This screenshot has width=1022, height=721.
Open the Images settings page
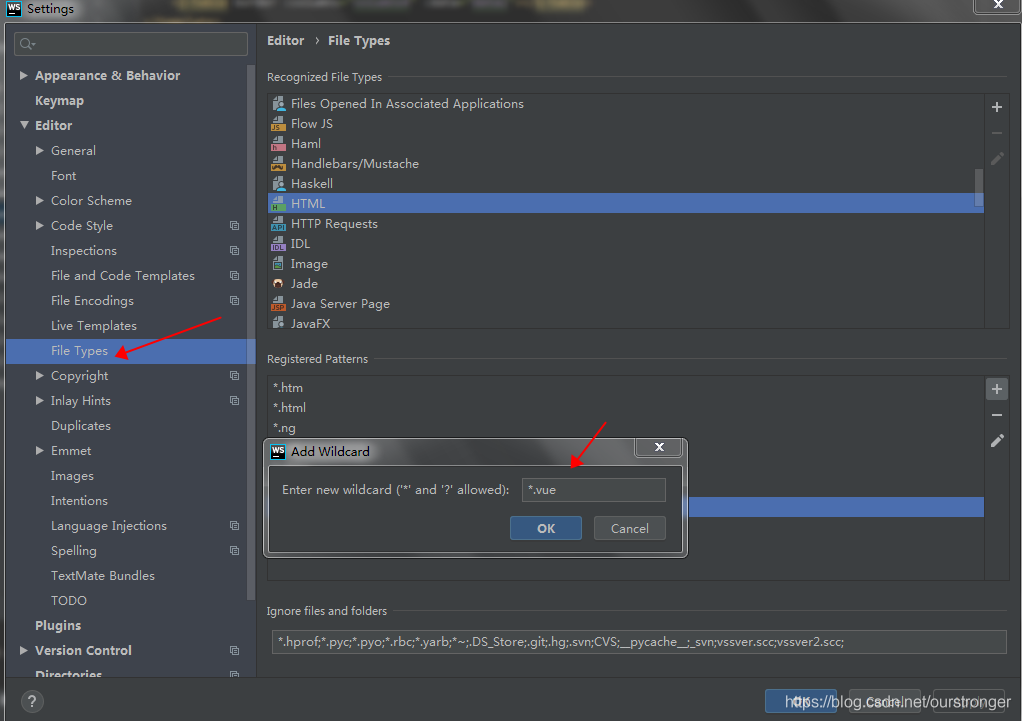tap(72, 476)
